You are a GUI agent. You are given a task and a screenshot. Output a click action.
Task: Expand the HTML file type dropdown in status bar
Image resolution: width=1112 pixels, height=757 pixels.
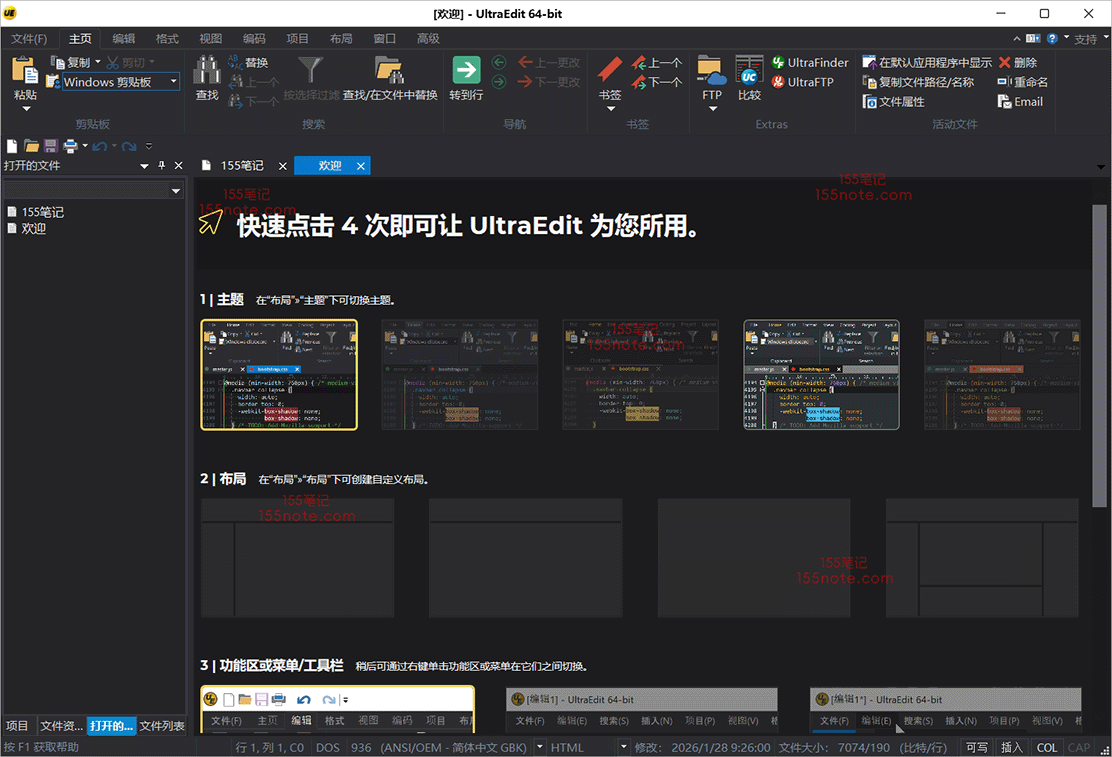point(624,747)
